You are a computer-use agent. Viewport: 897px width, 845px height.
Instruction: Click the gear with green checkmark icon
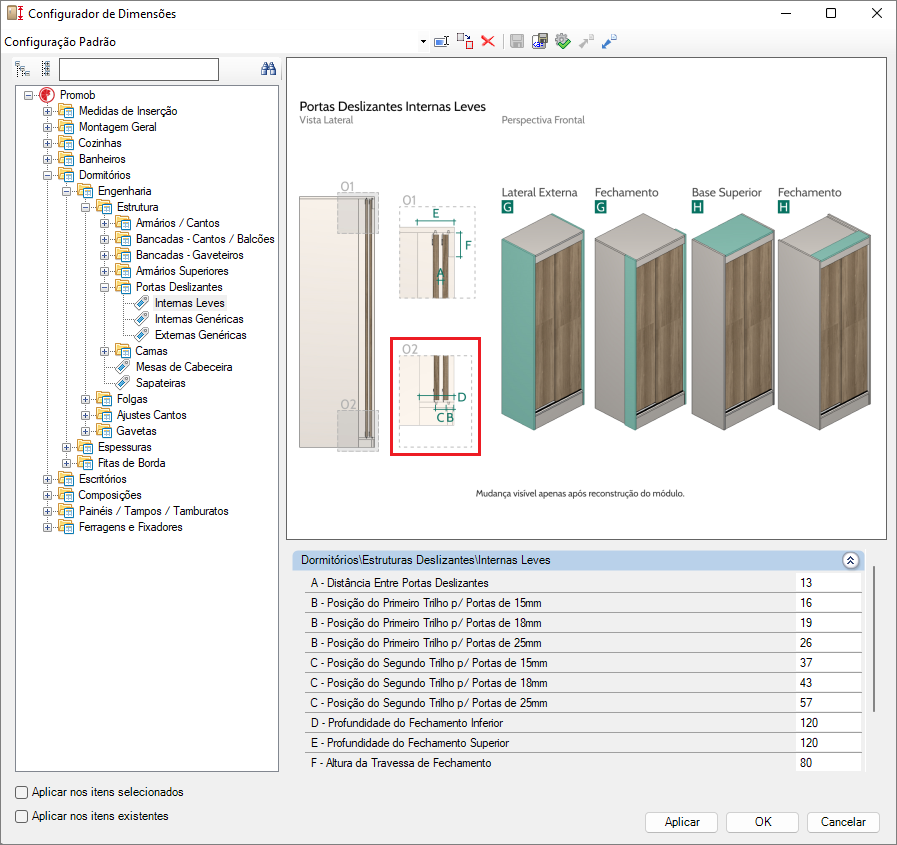coord(563,41)
